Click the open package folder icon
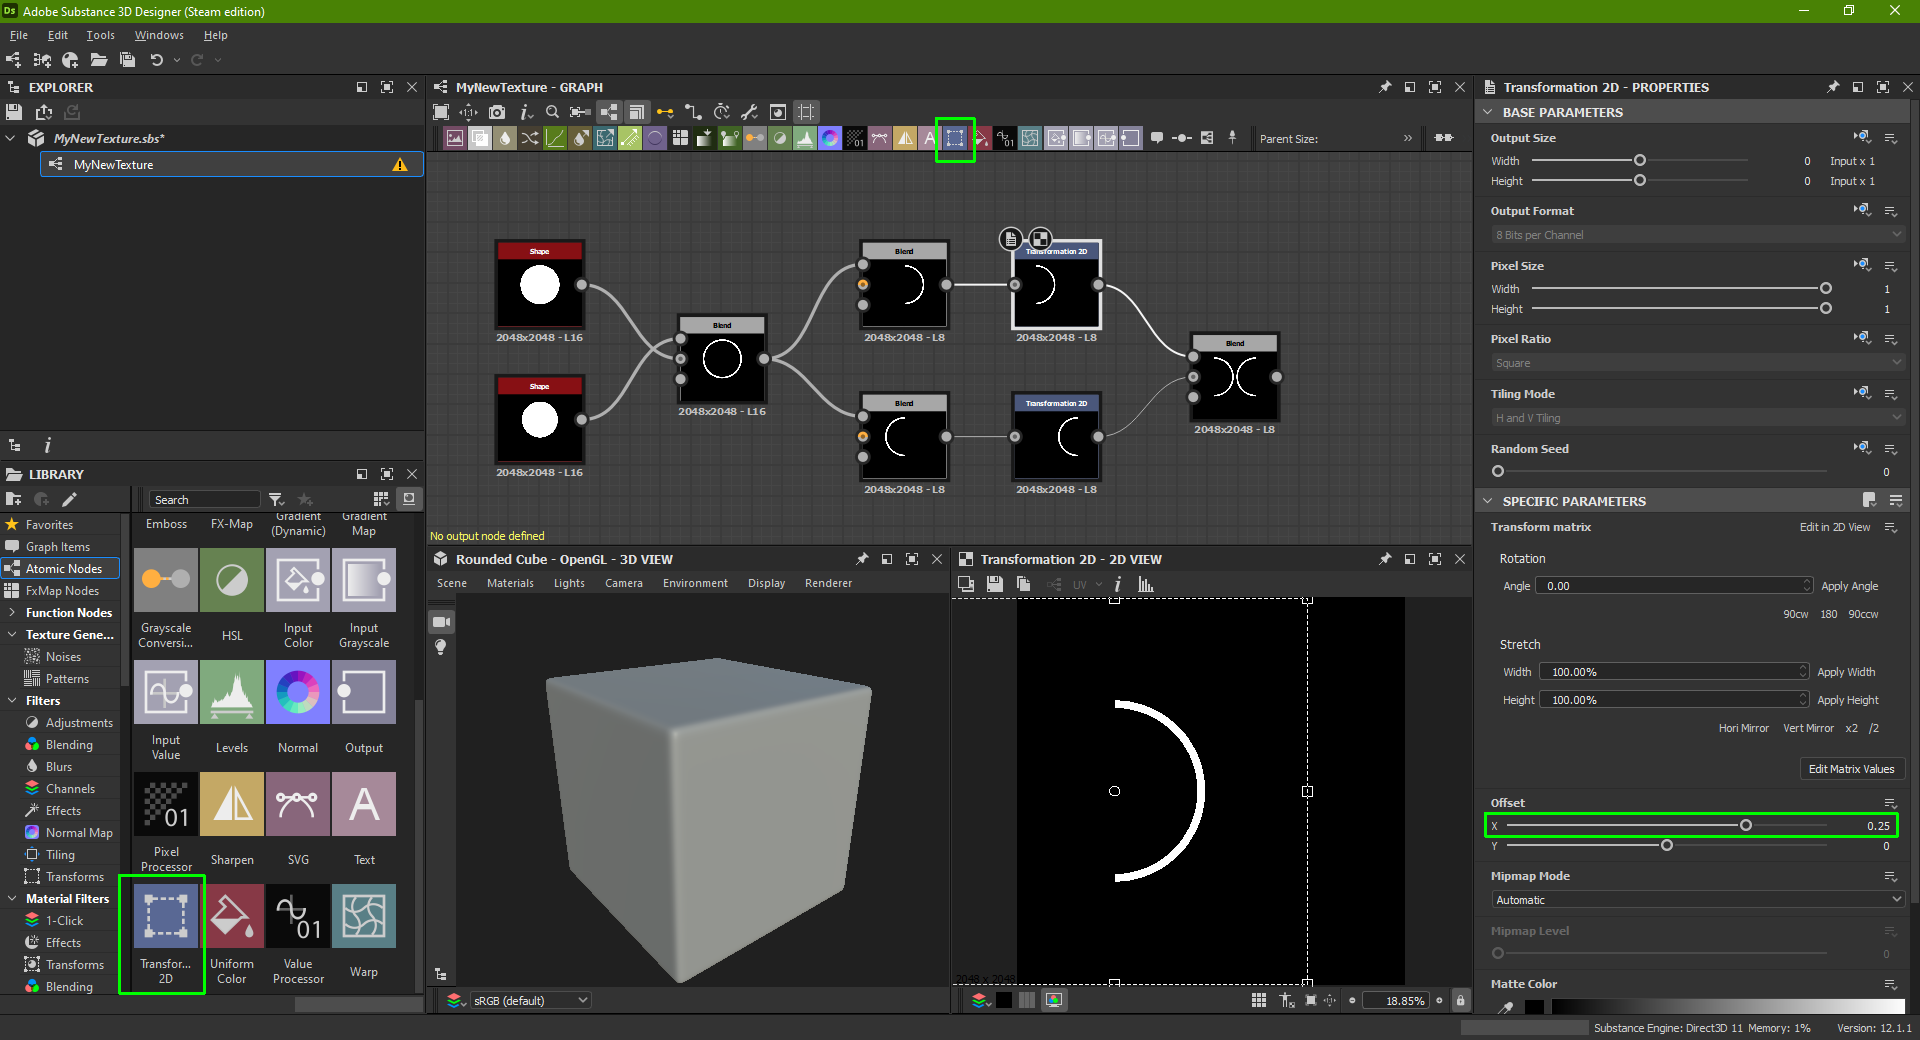Image resolution: width=1920 pixels, height=1040 pixels. 99,60
